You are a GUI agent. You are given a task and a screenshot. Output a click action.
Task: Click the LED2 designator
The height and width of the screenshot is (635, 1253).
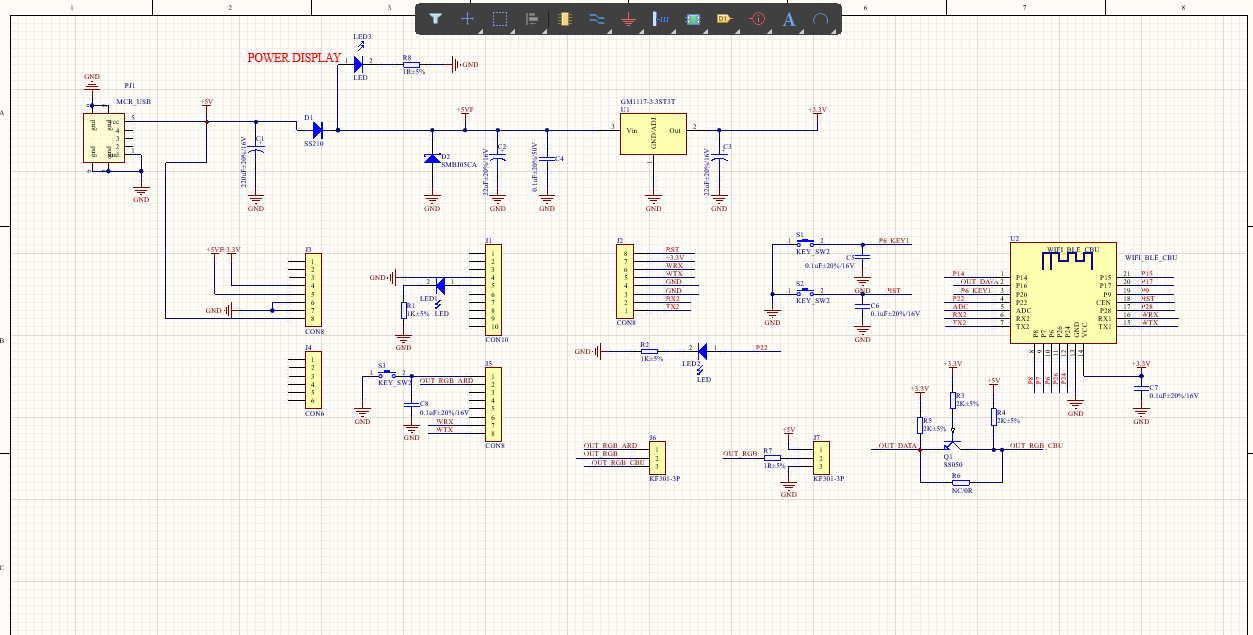coord(691,365)
